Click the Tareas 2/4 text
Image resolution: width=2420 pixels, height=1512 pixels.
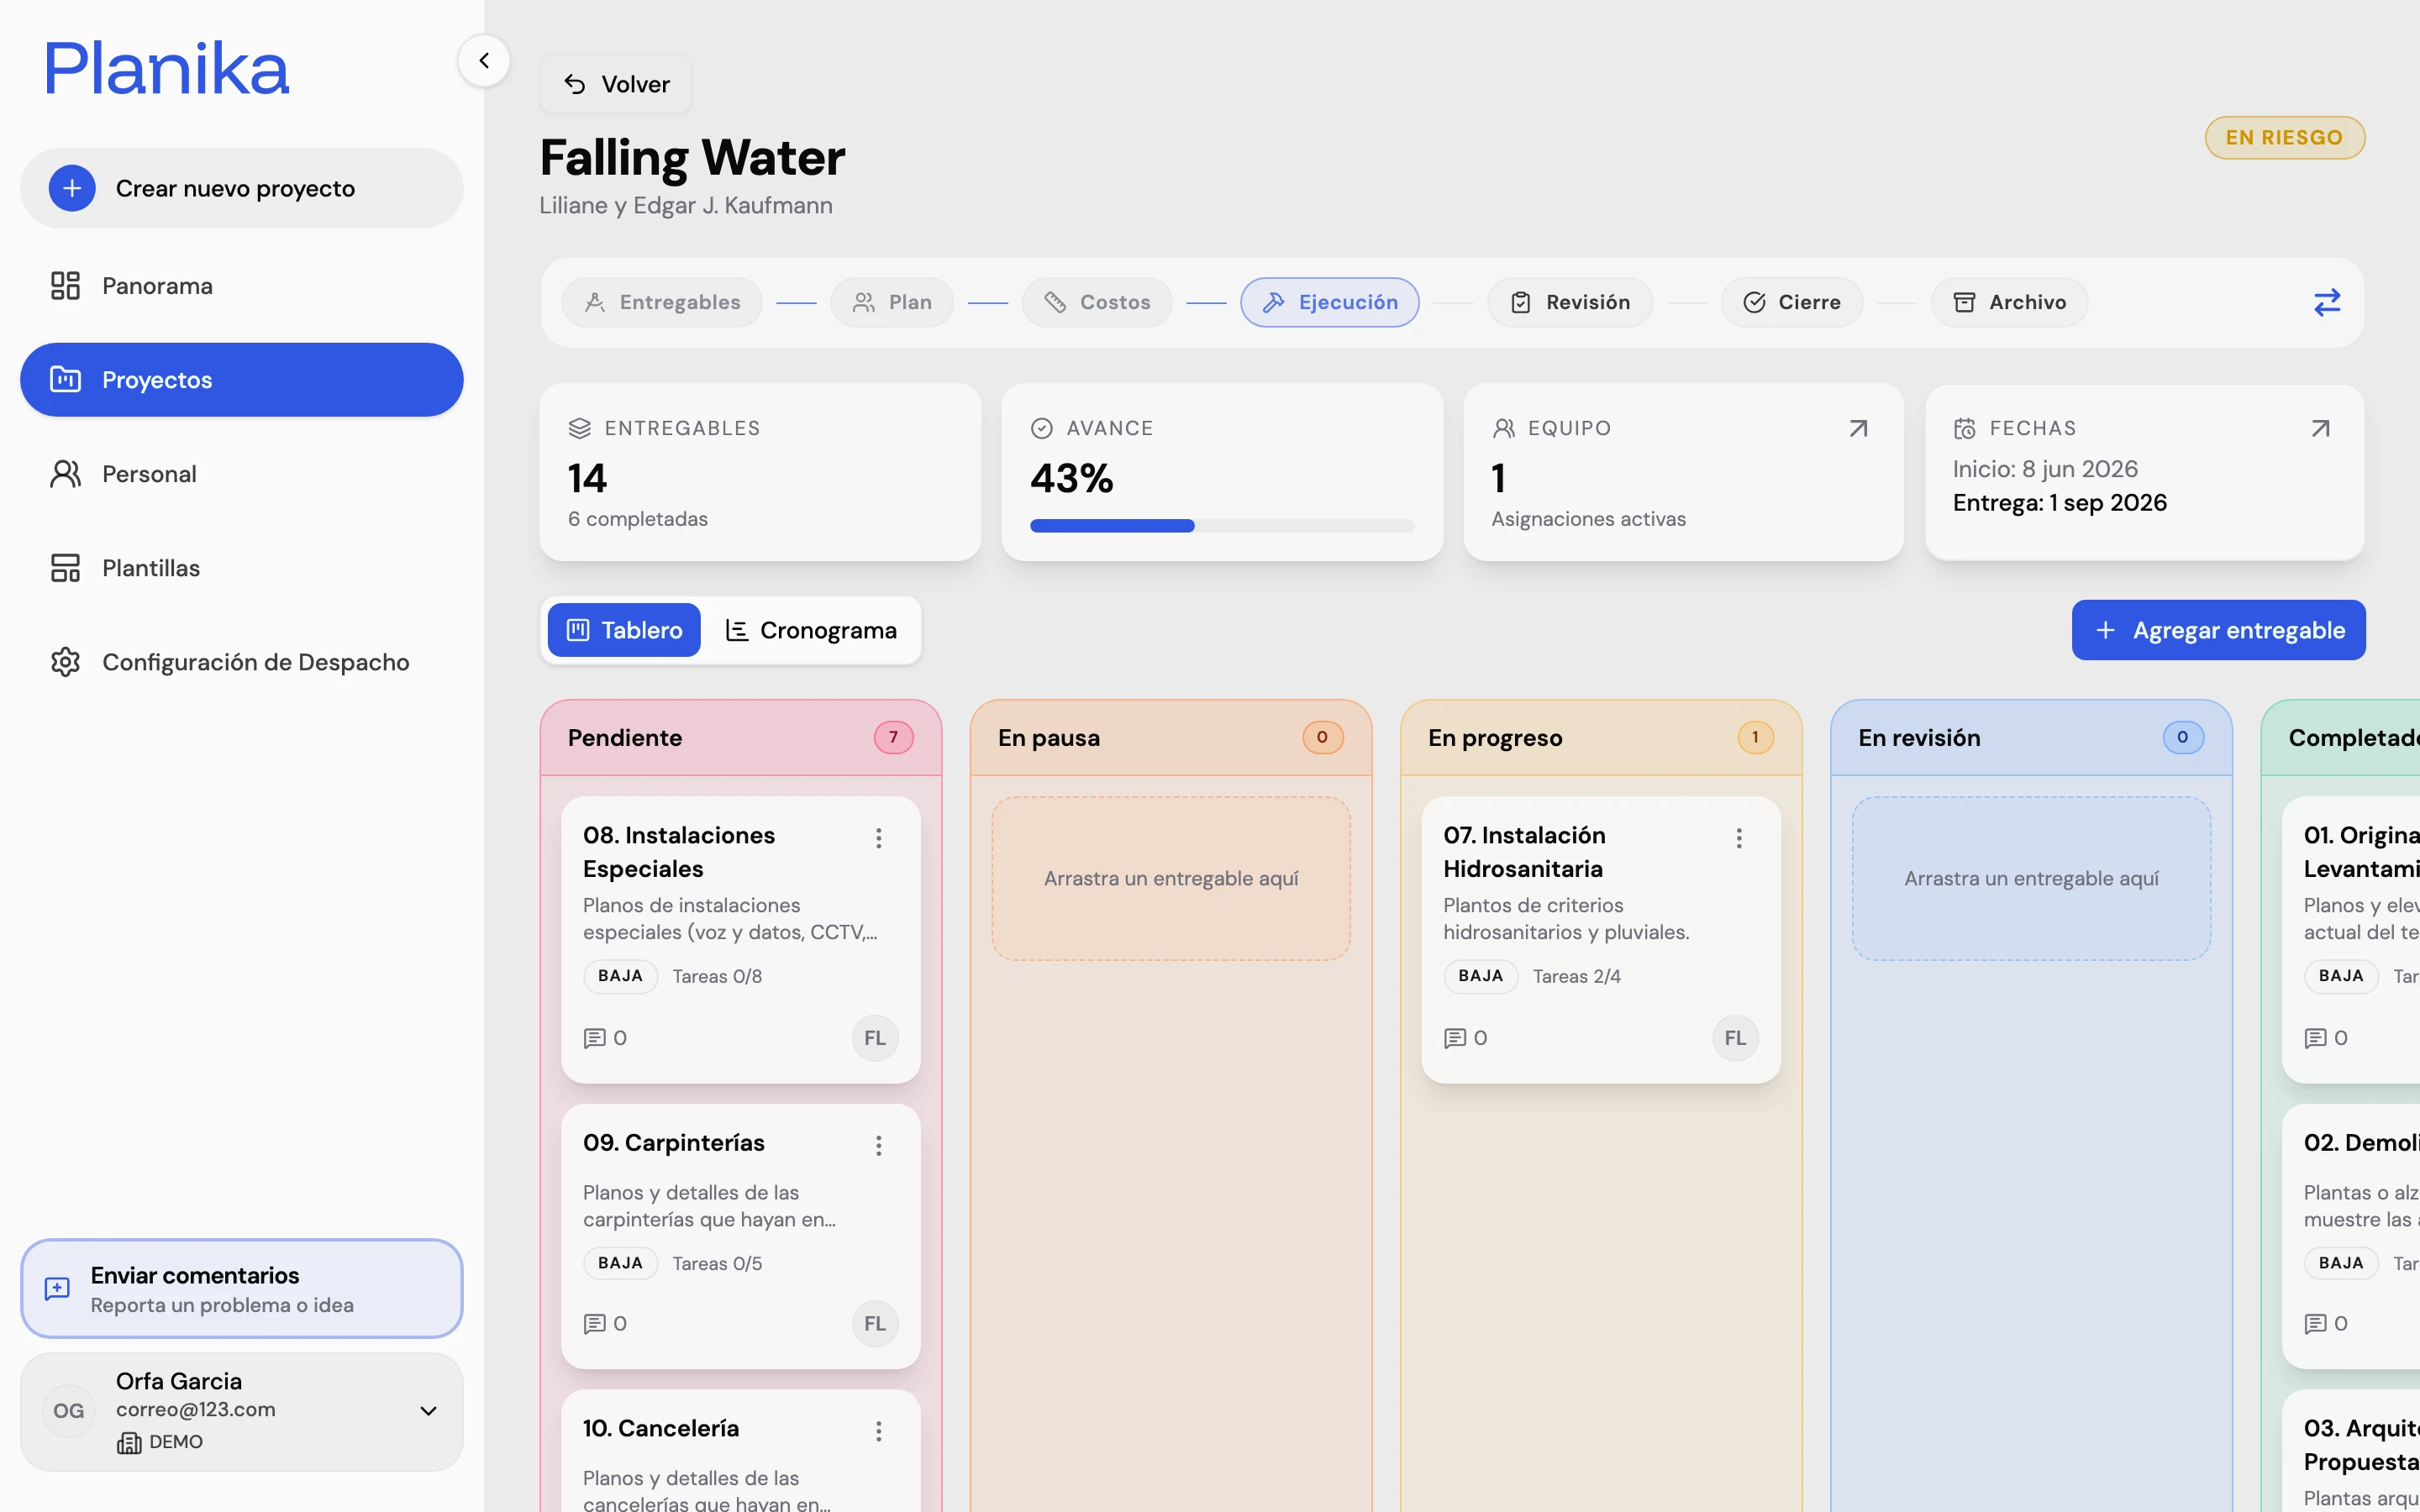point(1577,976)
